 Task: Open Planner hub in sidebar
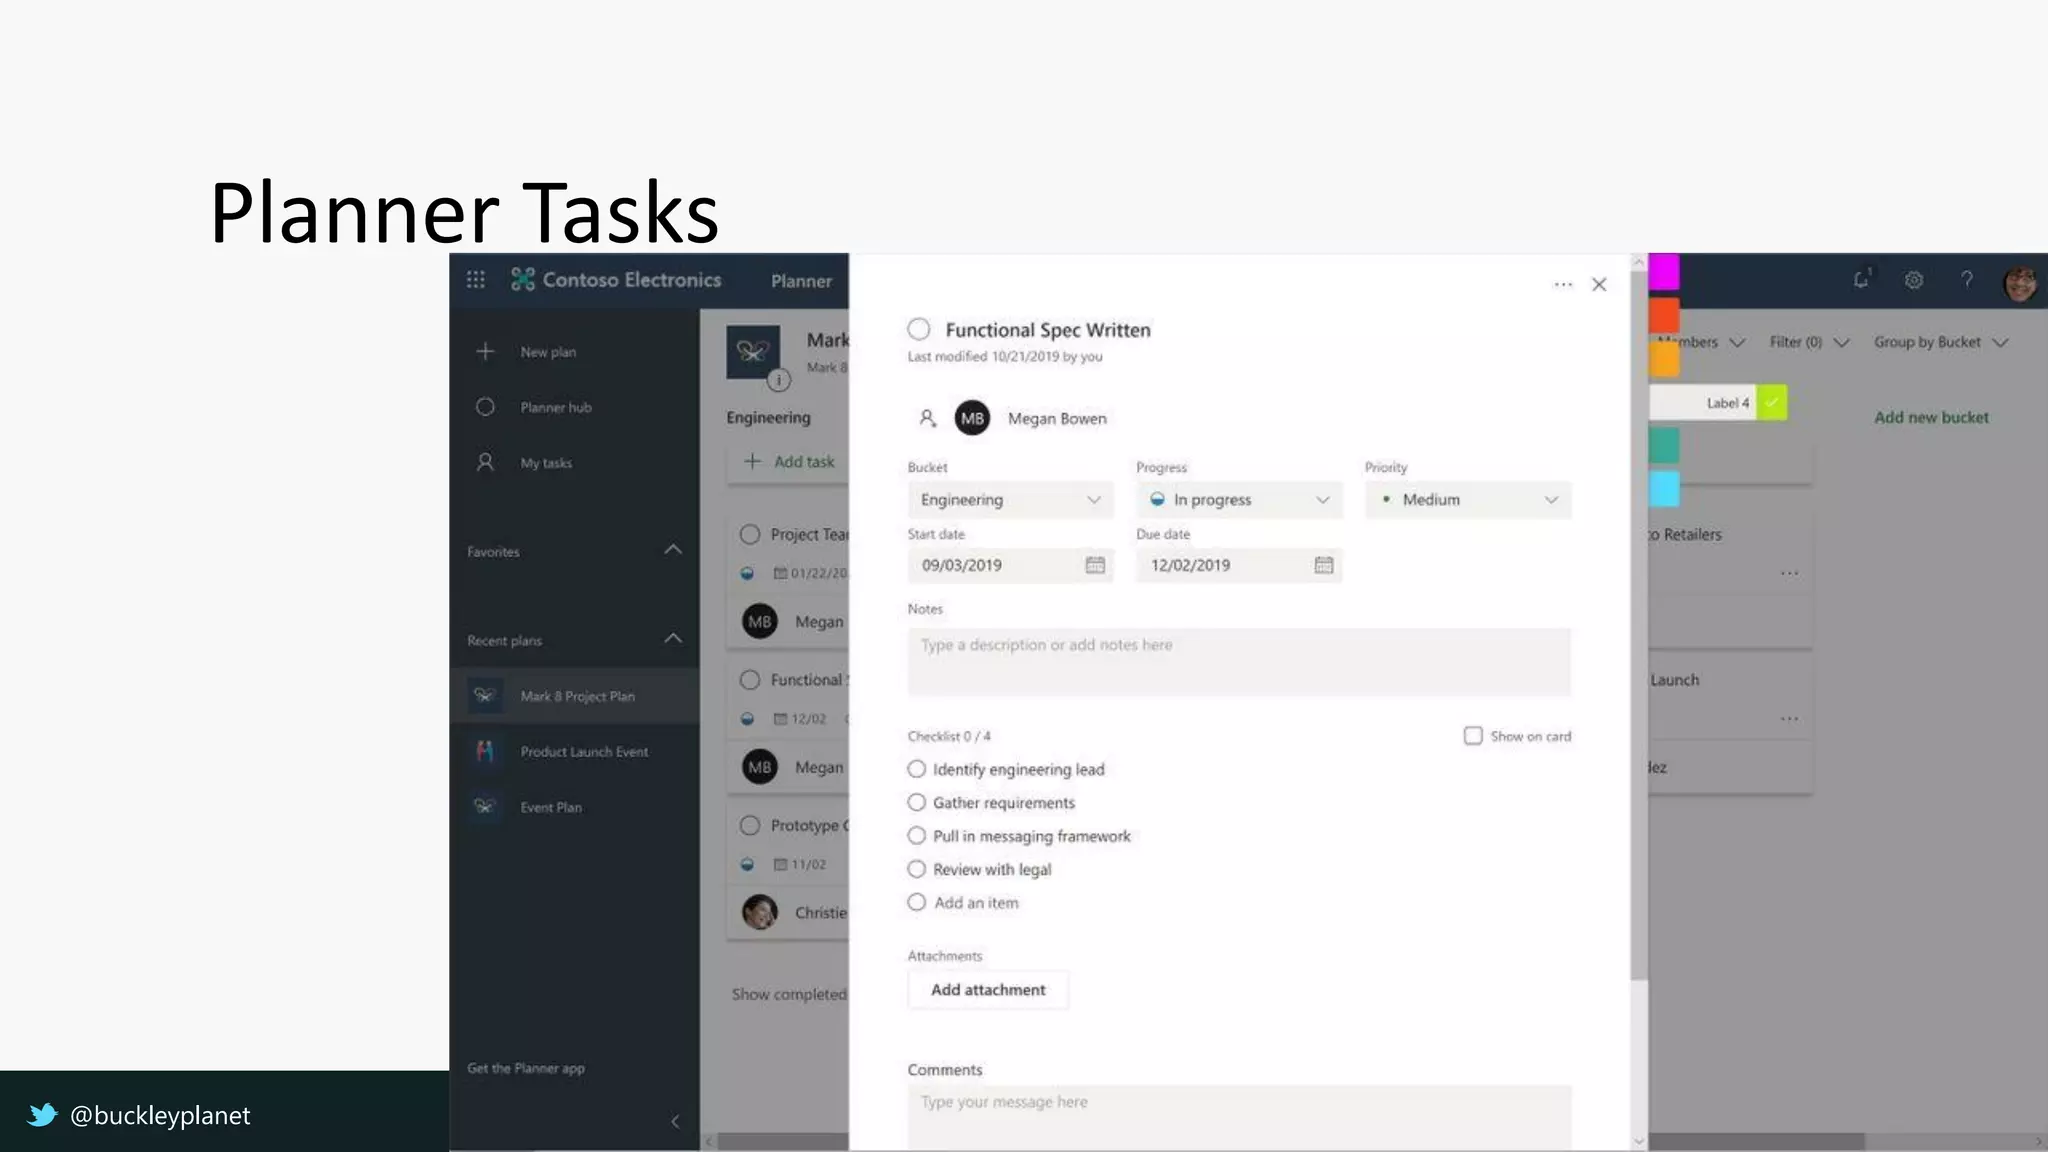pos(555,407)
